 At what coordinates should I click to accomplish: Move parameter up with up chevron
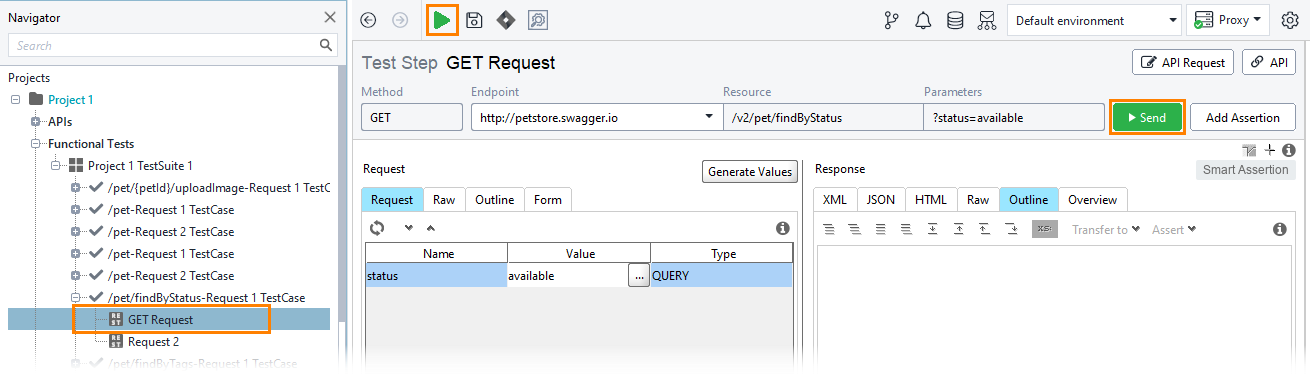431,229
